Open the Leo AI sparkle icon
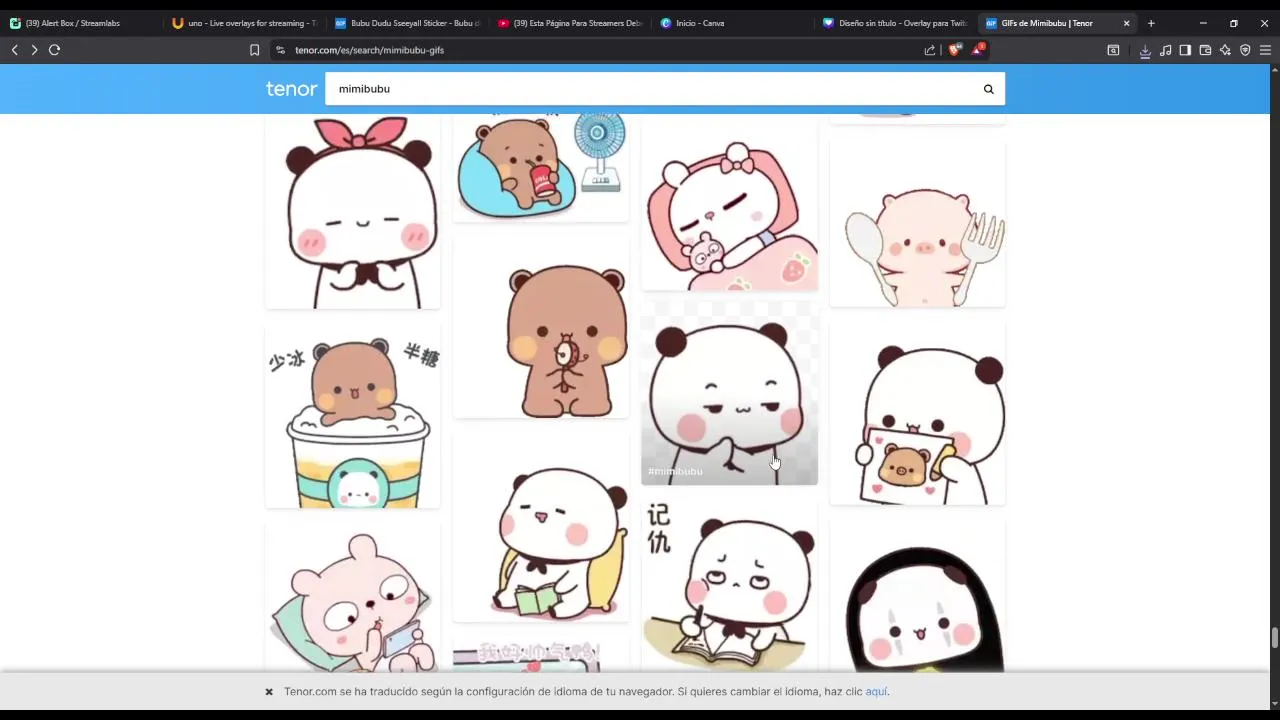The height and width of the screenshot is (720, 1280). pos(1225,50)
